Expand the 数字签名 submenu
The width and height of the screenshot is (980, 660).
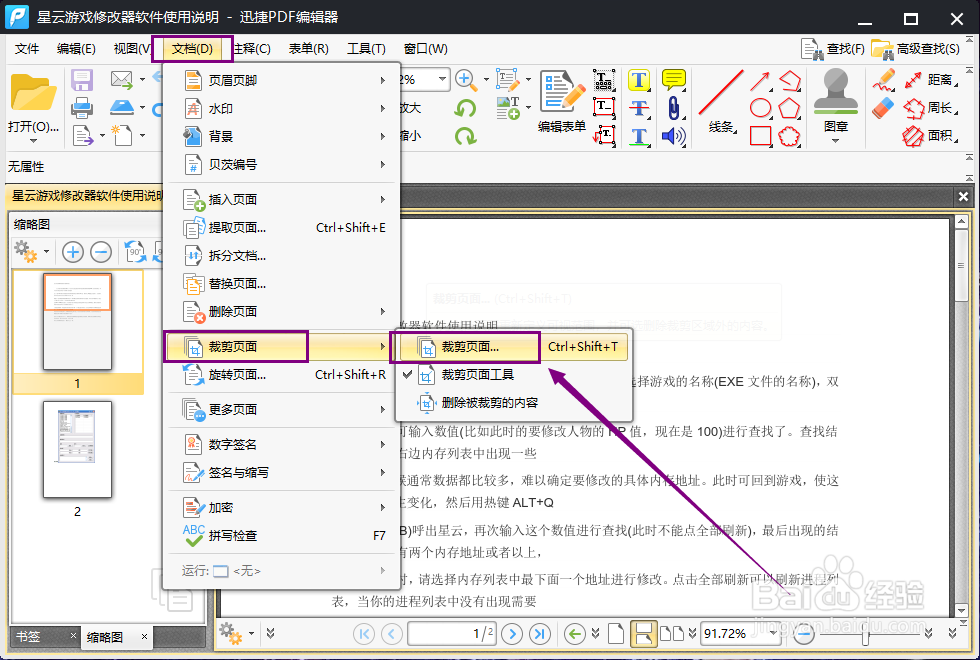pyautogui.click(x=281, y=445)
